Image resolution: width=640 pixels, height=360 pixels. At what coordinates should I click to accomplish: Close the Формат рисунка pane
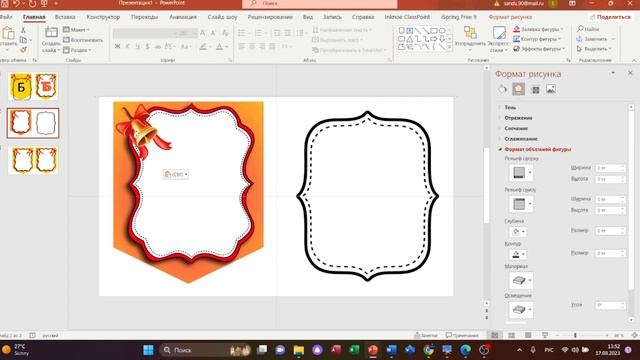[630, 73]
